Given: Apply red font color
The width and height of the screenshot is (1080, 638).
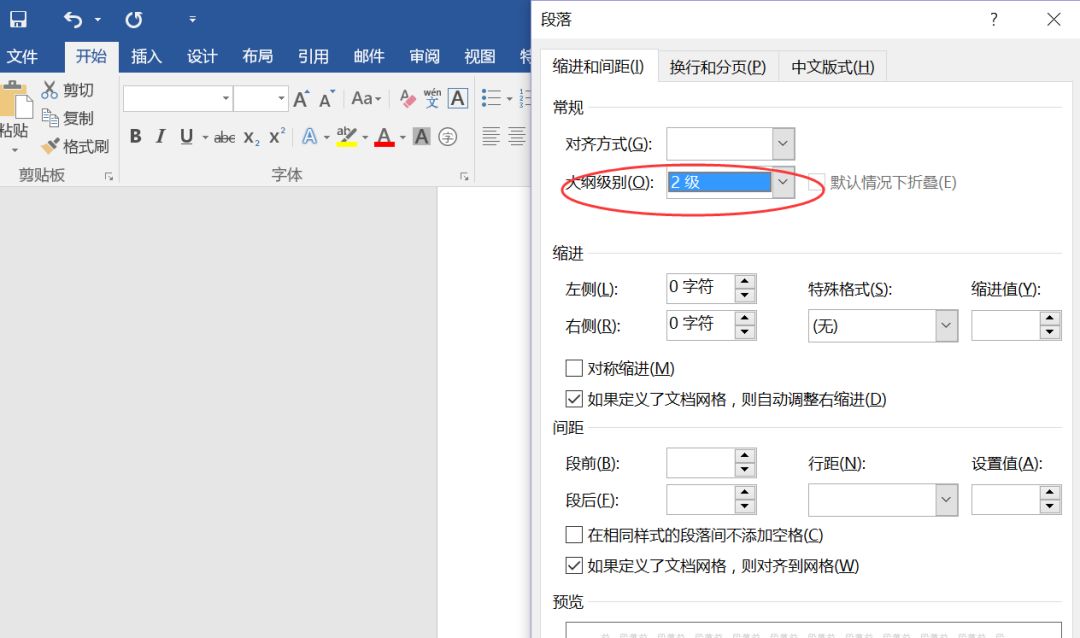Looking at the screenshot, I should (x=384, y=136).
